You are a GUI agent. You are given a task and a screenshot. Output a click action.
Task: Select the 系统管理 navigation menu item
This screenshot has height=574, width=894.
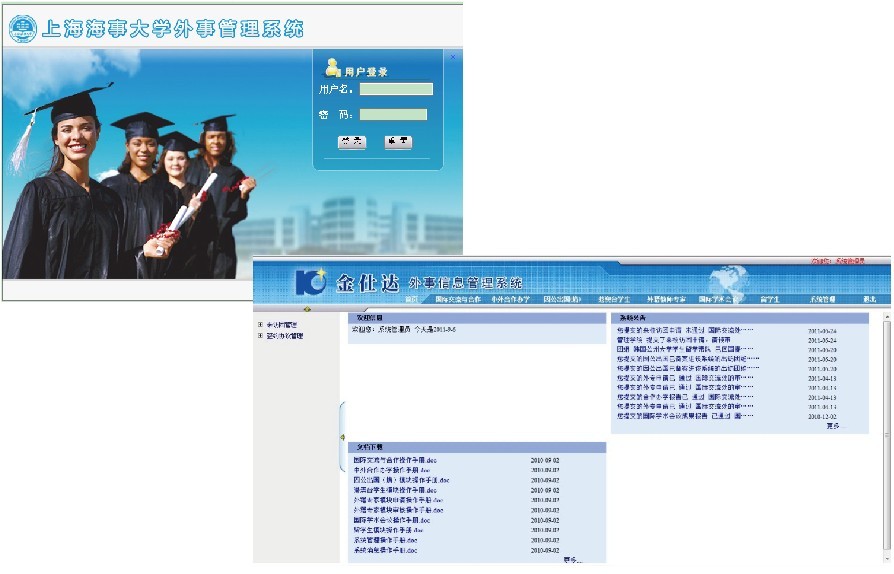tap(822, 299)
